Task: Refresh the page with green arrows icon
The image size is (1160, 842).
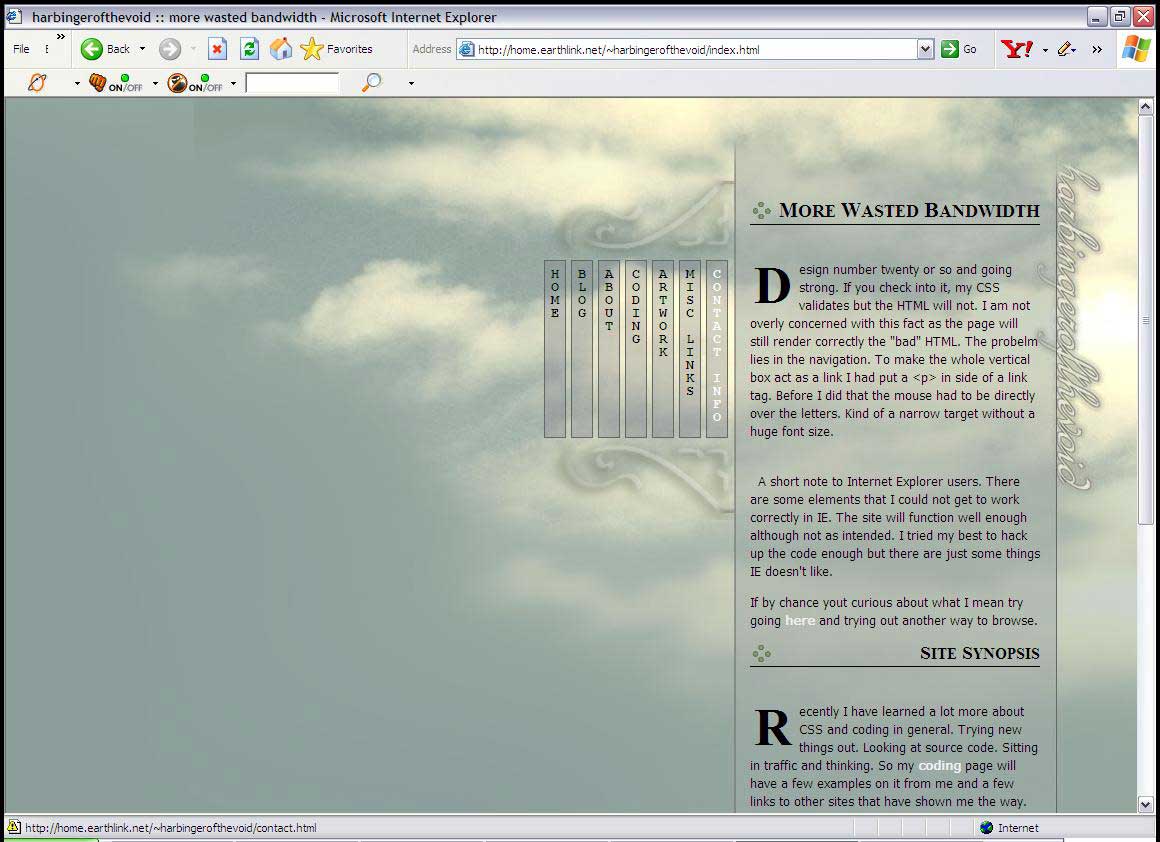Action: [x=249, y=50]
